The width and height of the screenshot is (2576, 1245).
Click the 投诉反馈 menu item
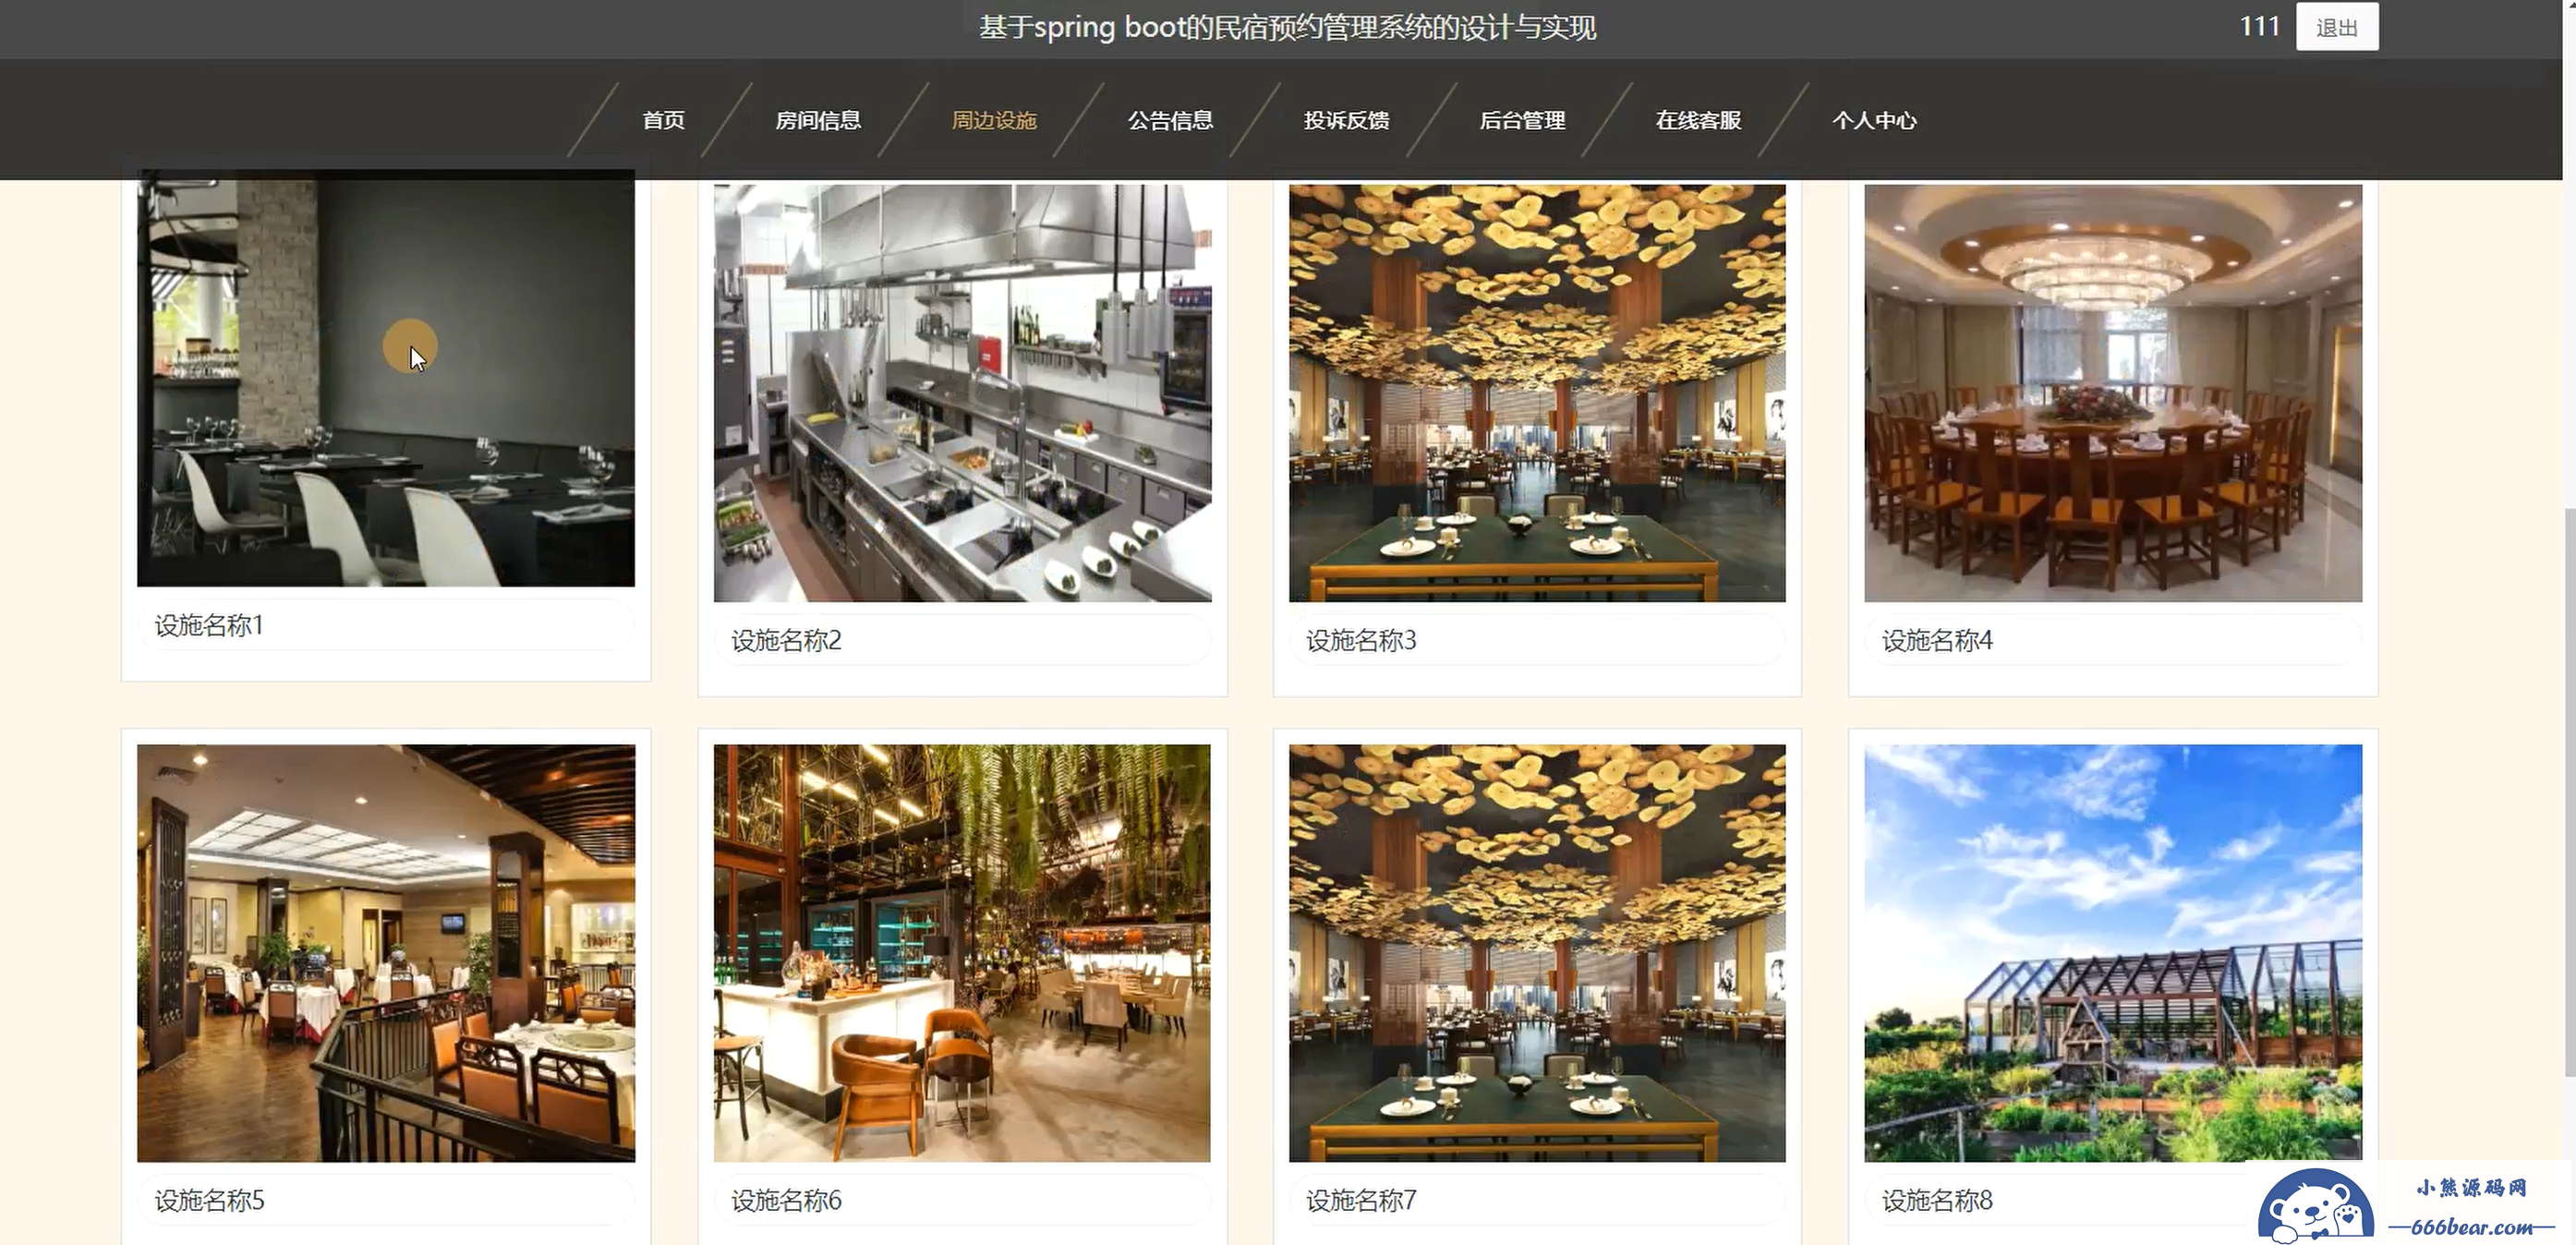[x=1346, y=121]
